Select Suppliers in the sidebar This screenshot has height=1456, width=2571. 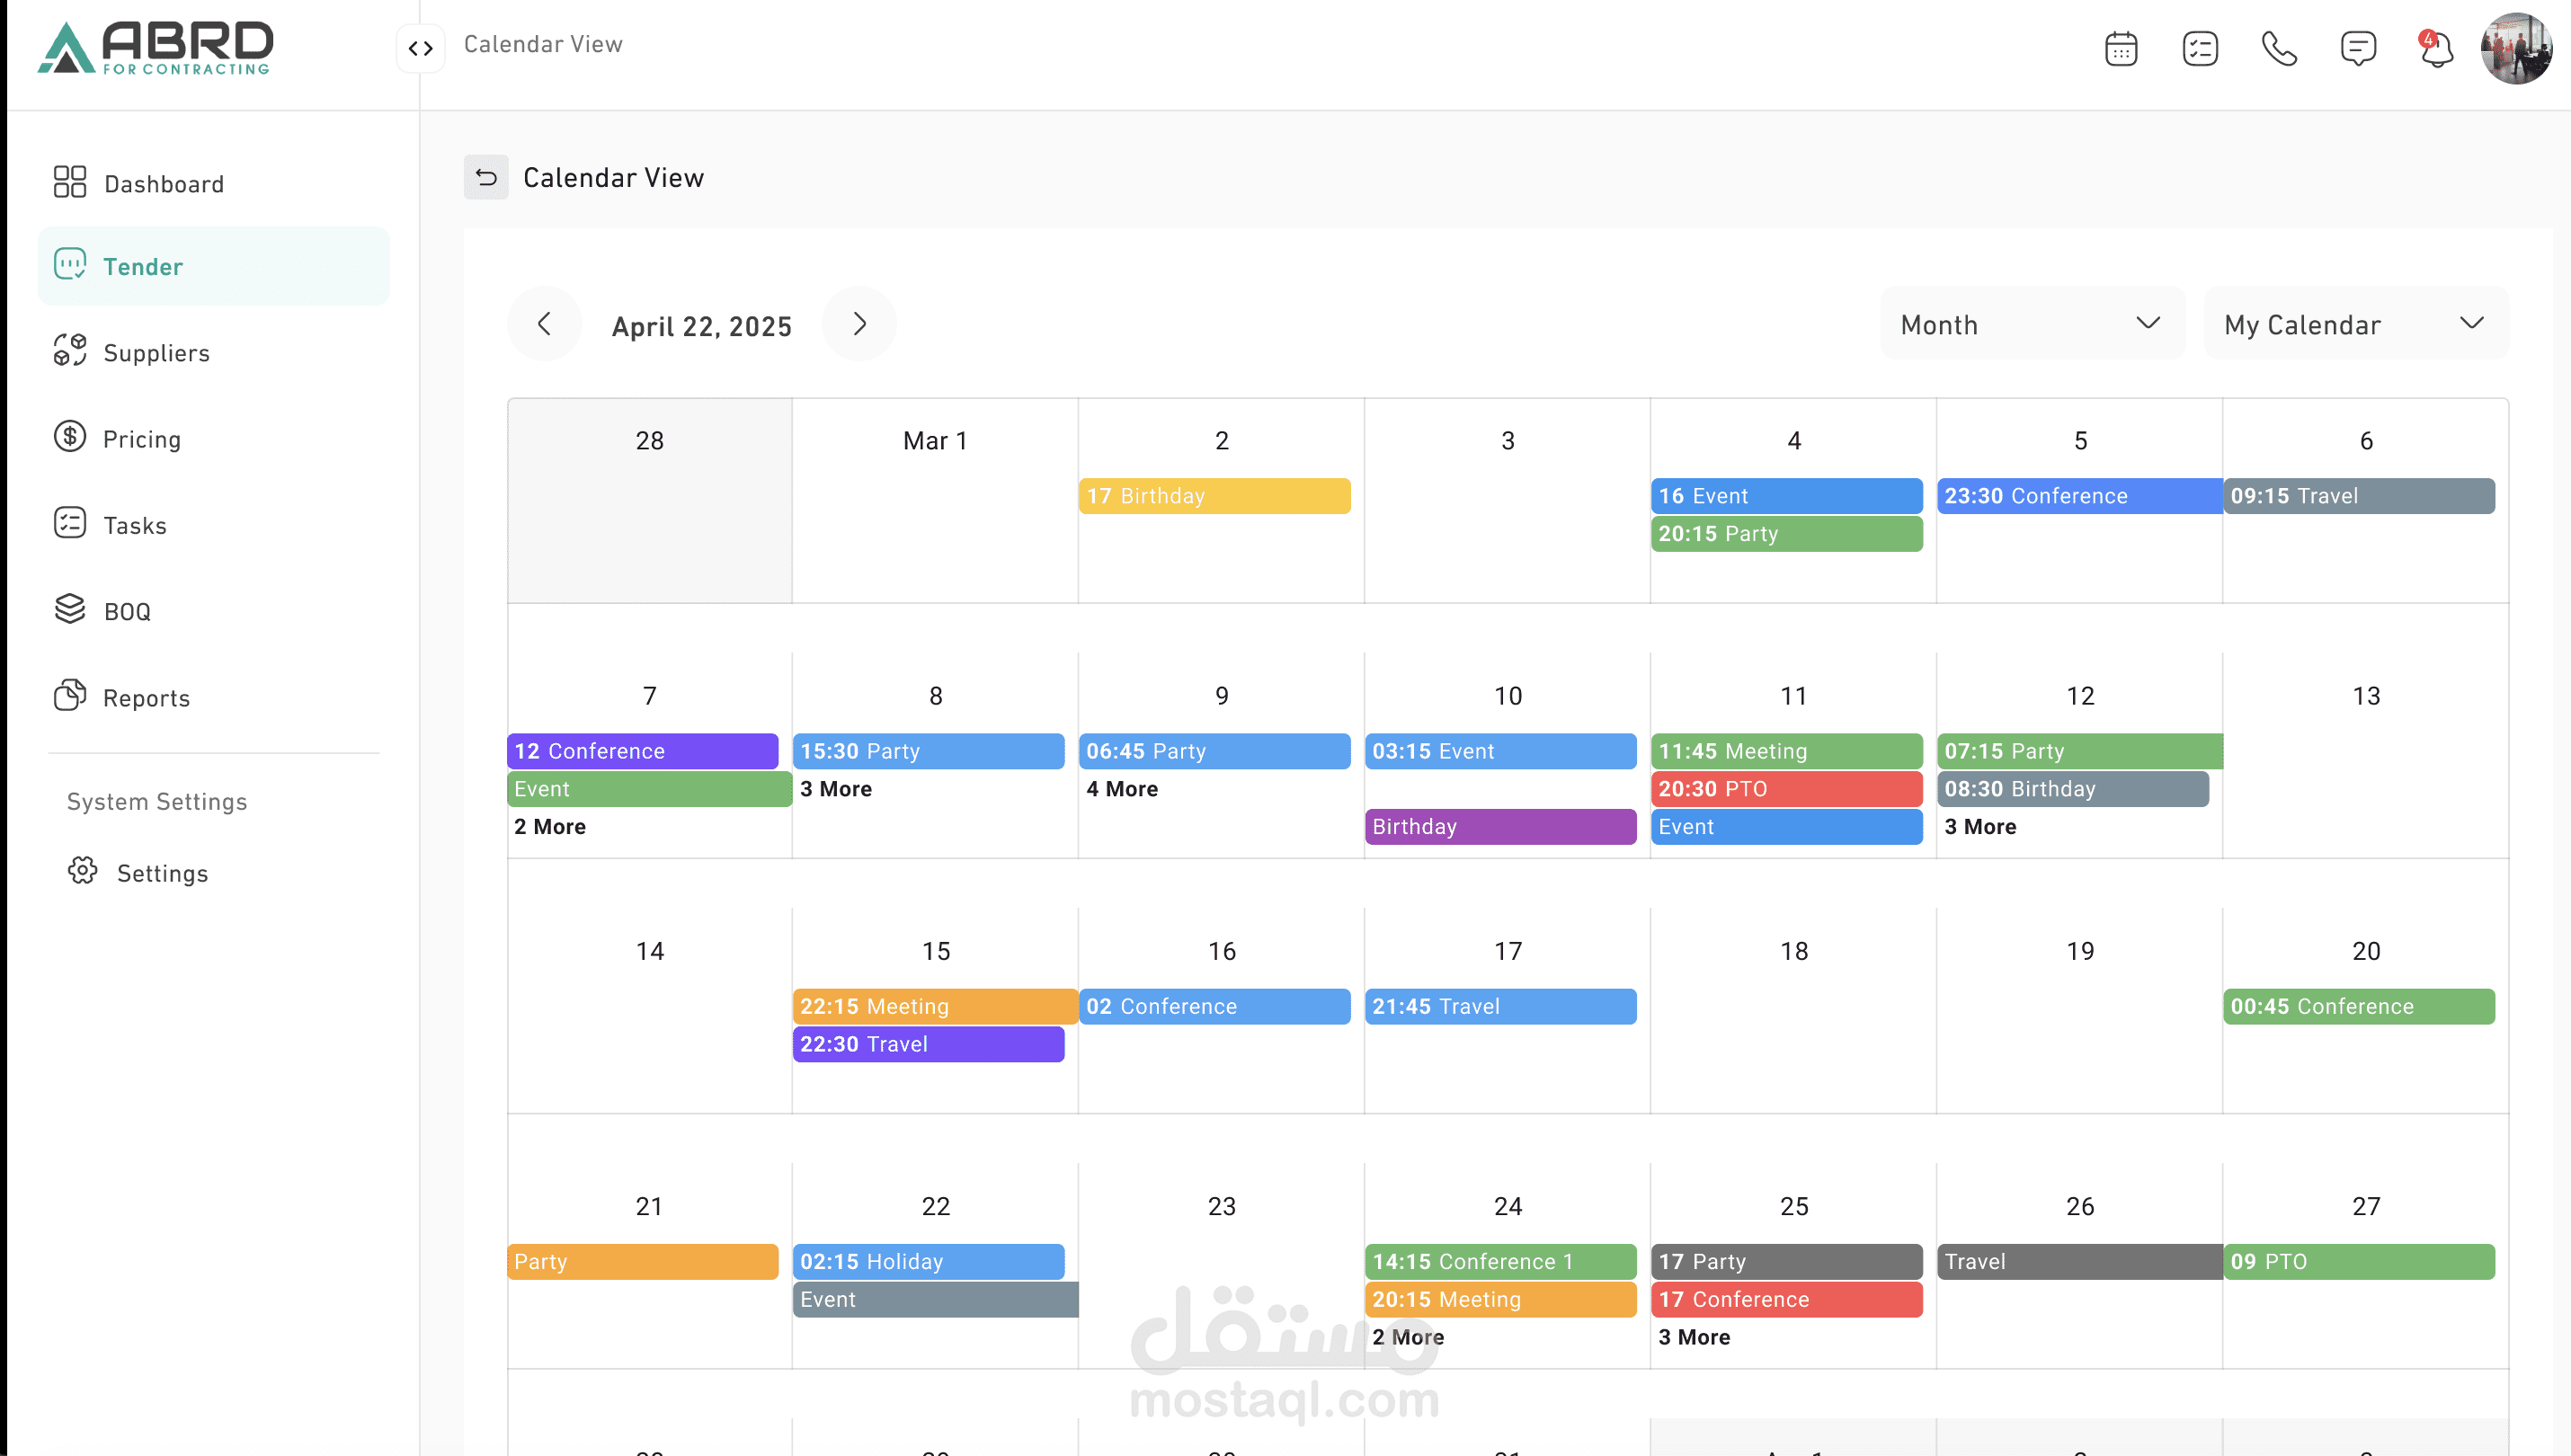pos(156,353)
